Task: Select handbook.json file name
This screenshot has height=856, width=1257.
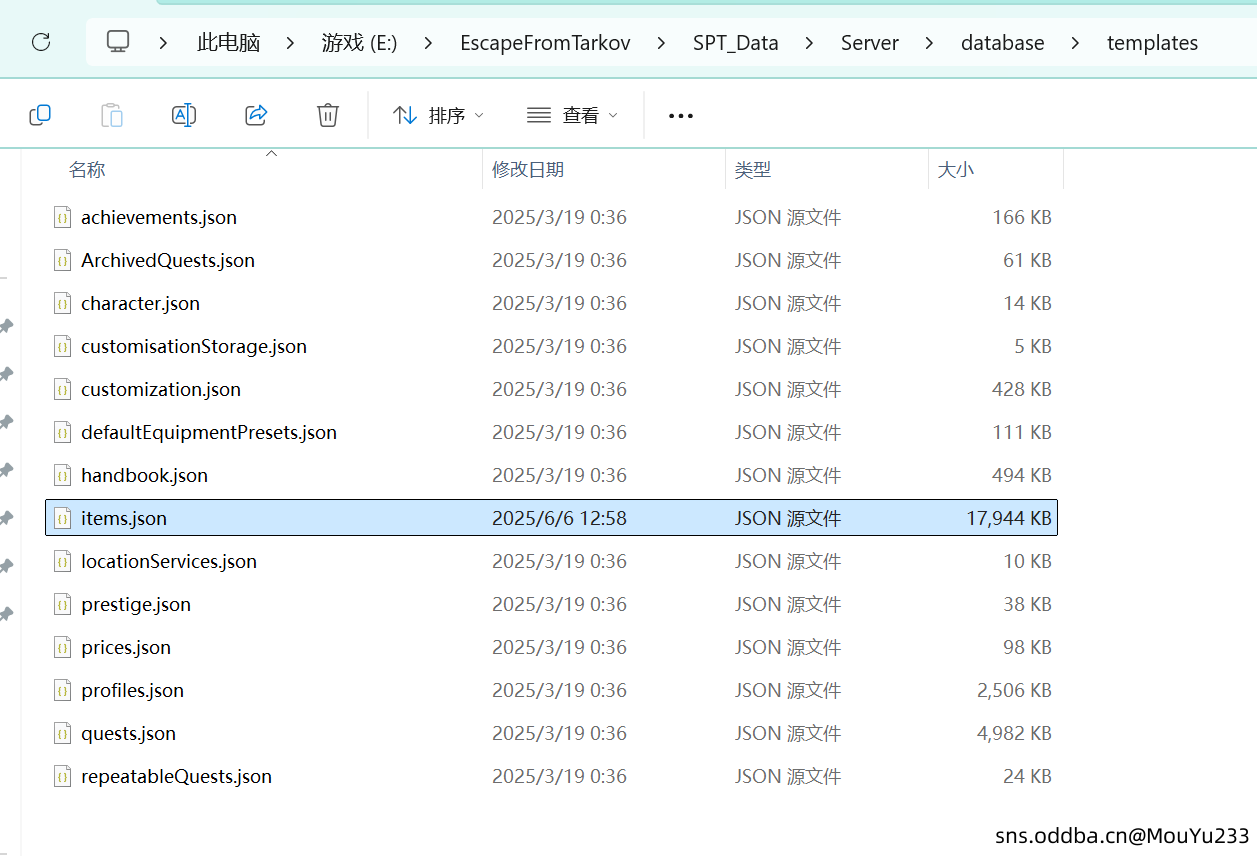Action: (144, 475)
